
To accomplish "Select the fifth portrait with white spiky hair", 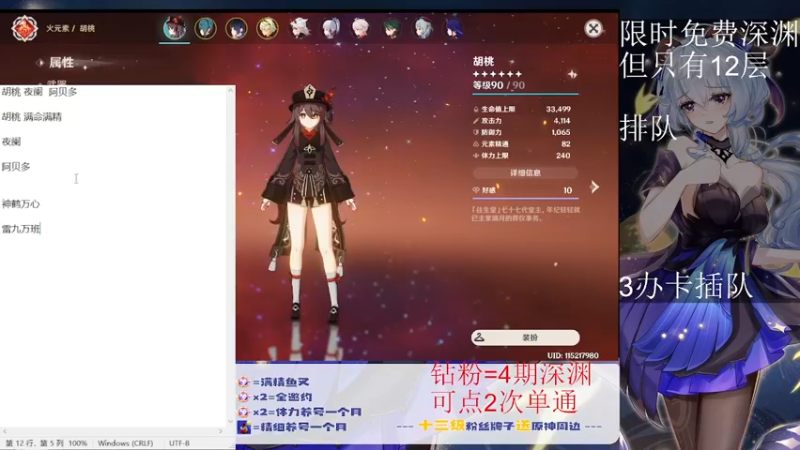I will click(x=299, y=28).
